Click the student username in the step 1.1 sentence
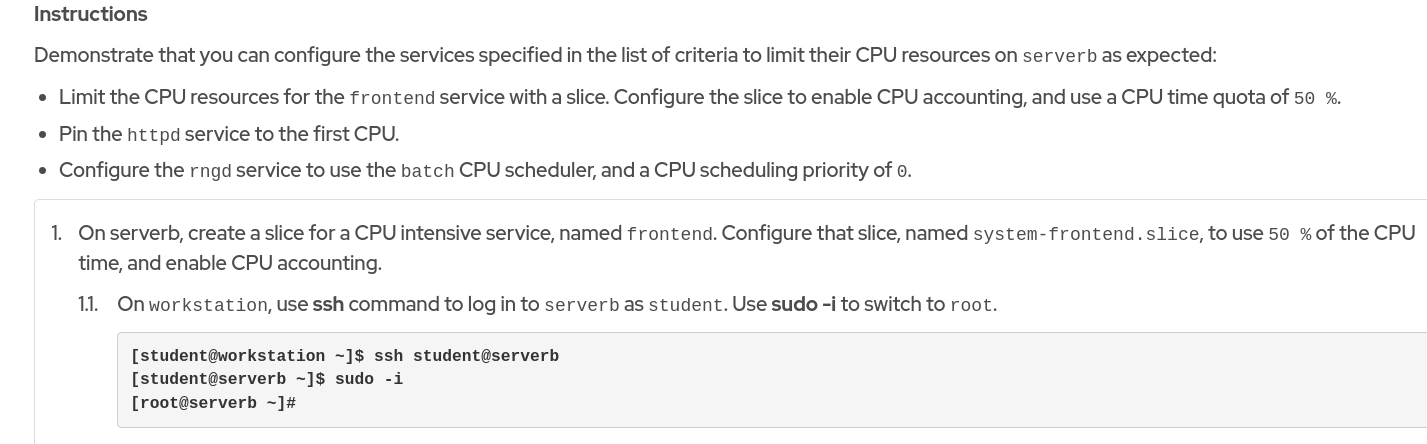The width and height of the screenshot is (1427, 444). [685, 306]
